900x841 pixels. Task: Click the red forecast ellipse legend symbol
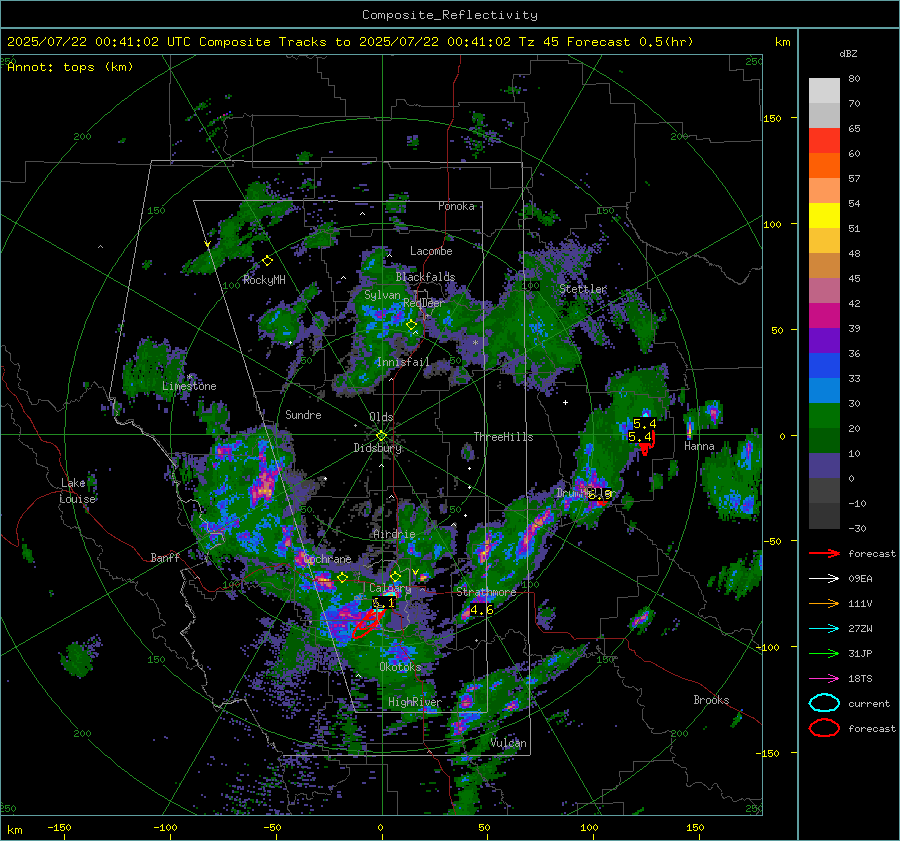click(x=824, y=728)
